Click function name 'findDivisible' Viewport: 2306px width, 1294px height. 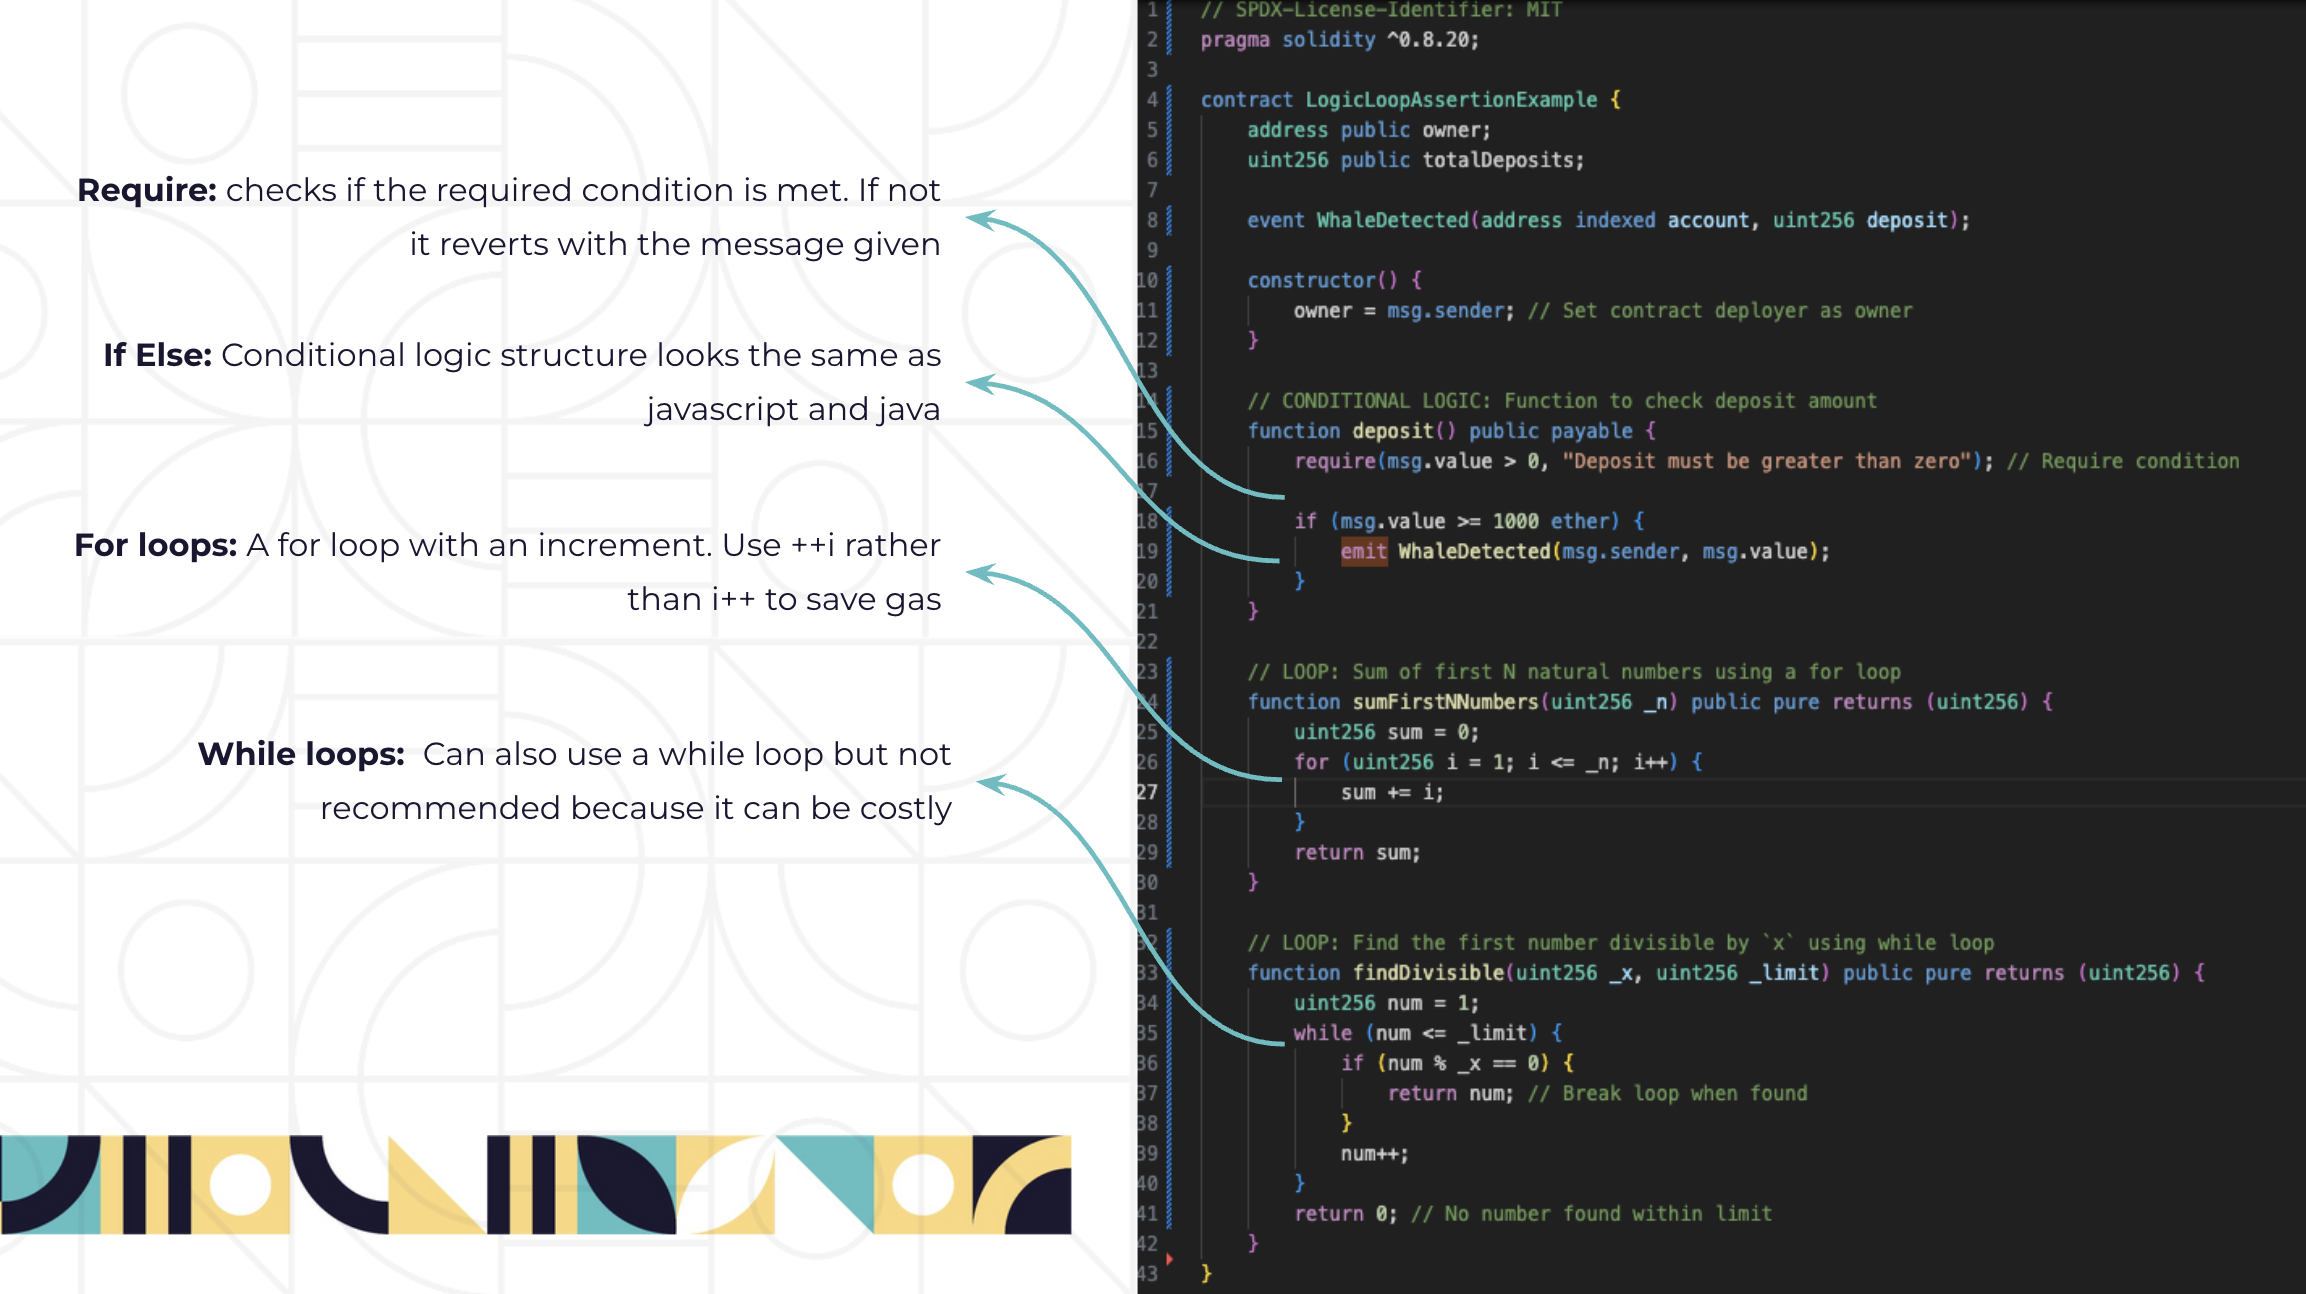click(x=1428, y=973)
